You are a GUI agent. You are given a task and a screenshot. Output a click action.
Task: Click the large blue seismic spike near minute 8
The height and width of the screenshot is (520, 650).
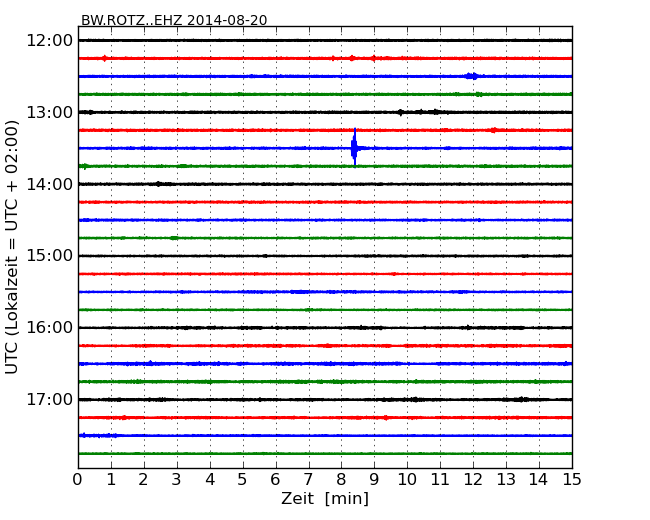click(355, 148)
